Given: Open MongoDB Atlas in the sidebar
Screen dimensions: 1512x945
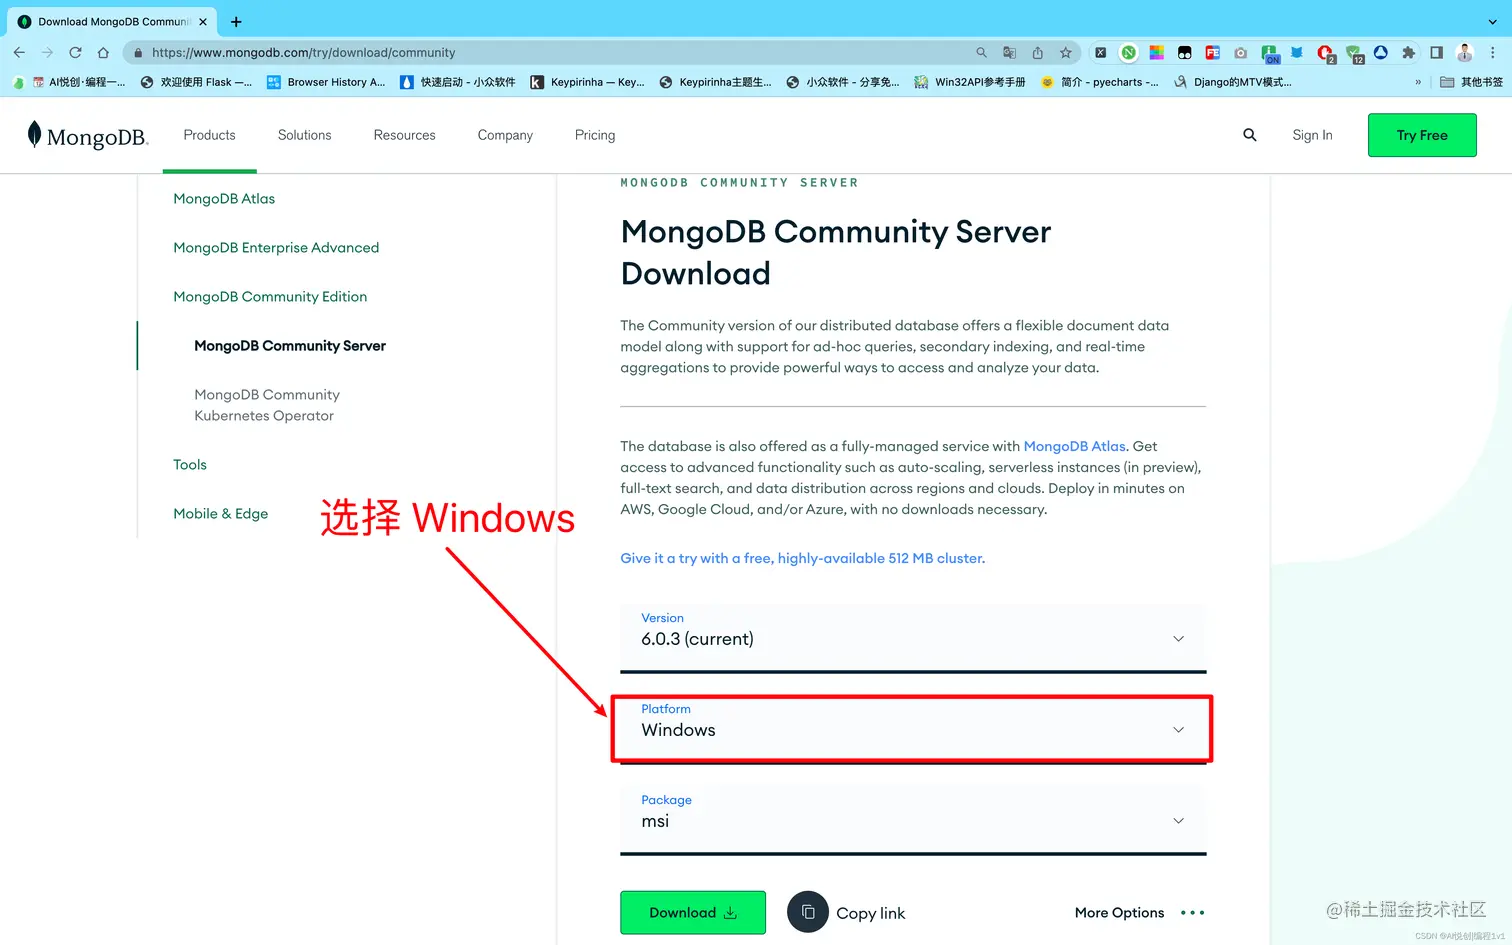Looking at the screenshot, I should click(224, 198).
